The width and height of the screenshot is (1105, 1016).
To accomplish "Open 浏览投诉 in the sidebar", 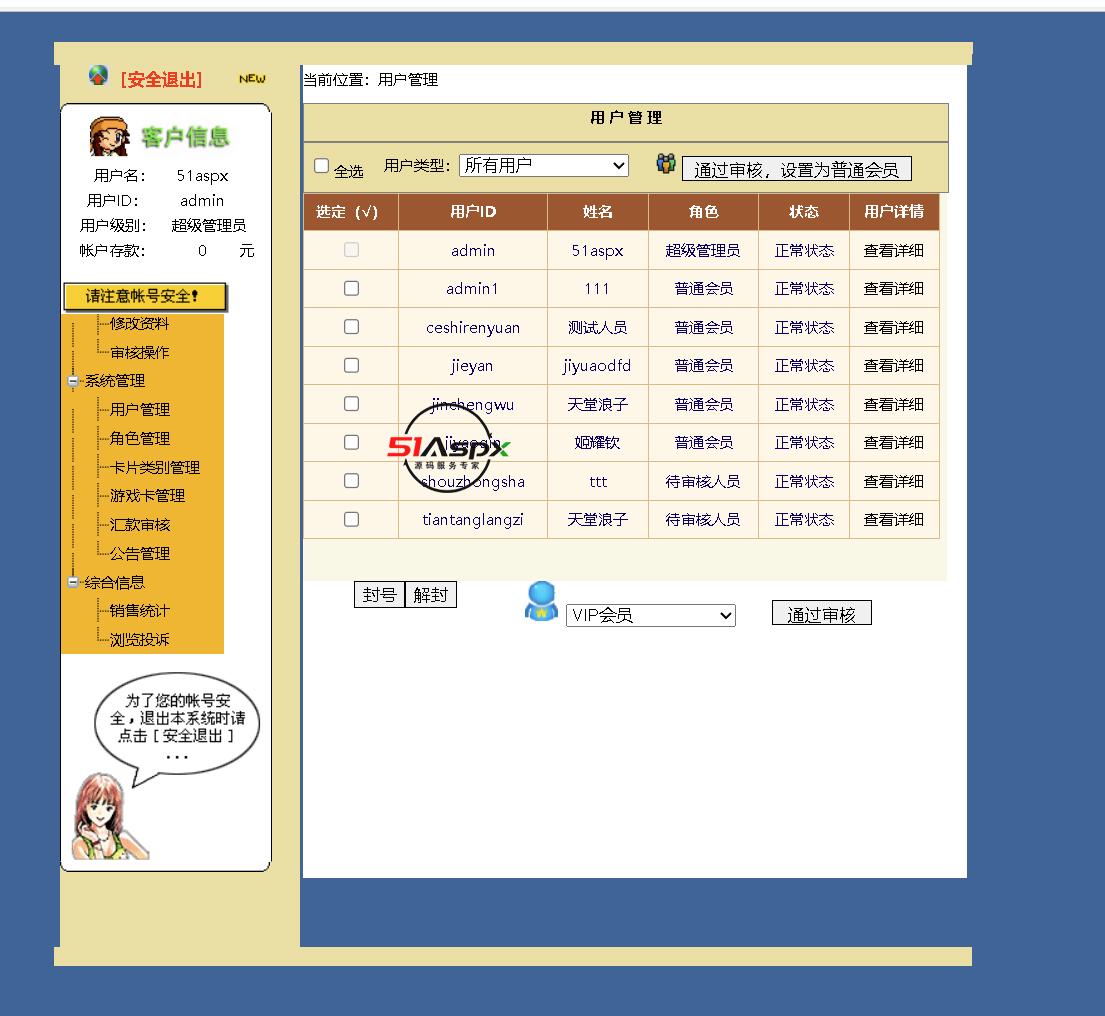I will pos(140,640).
